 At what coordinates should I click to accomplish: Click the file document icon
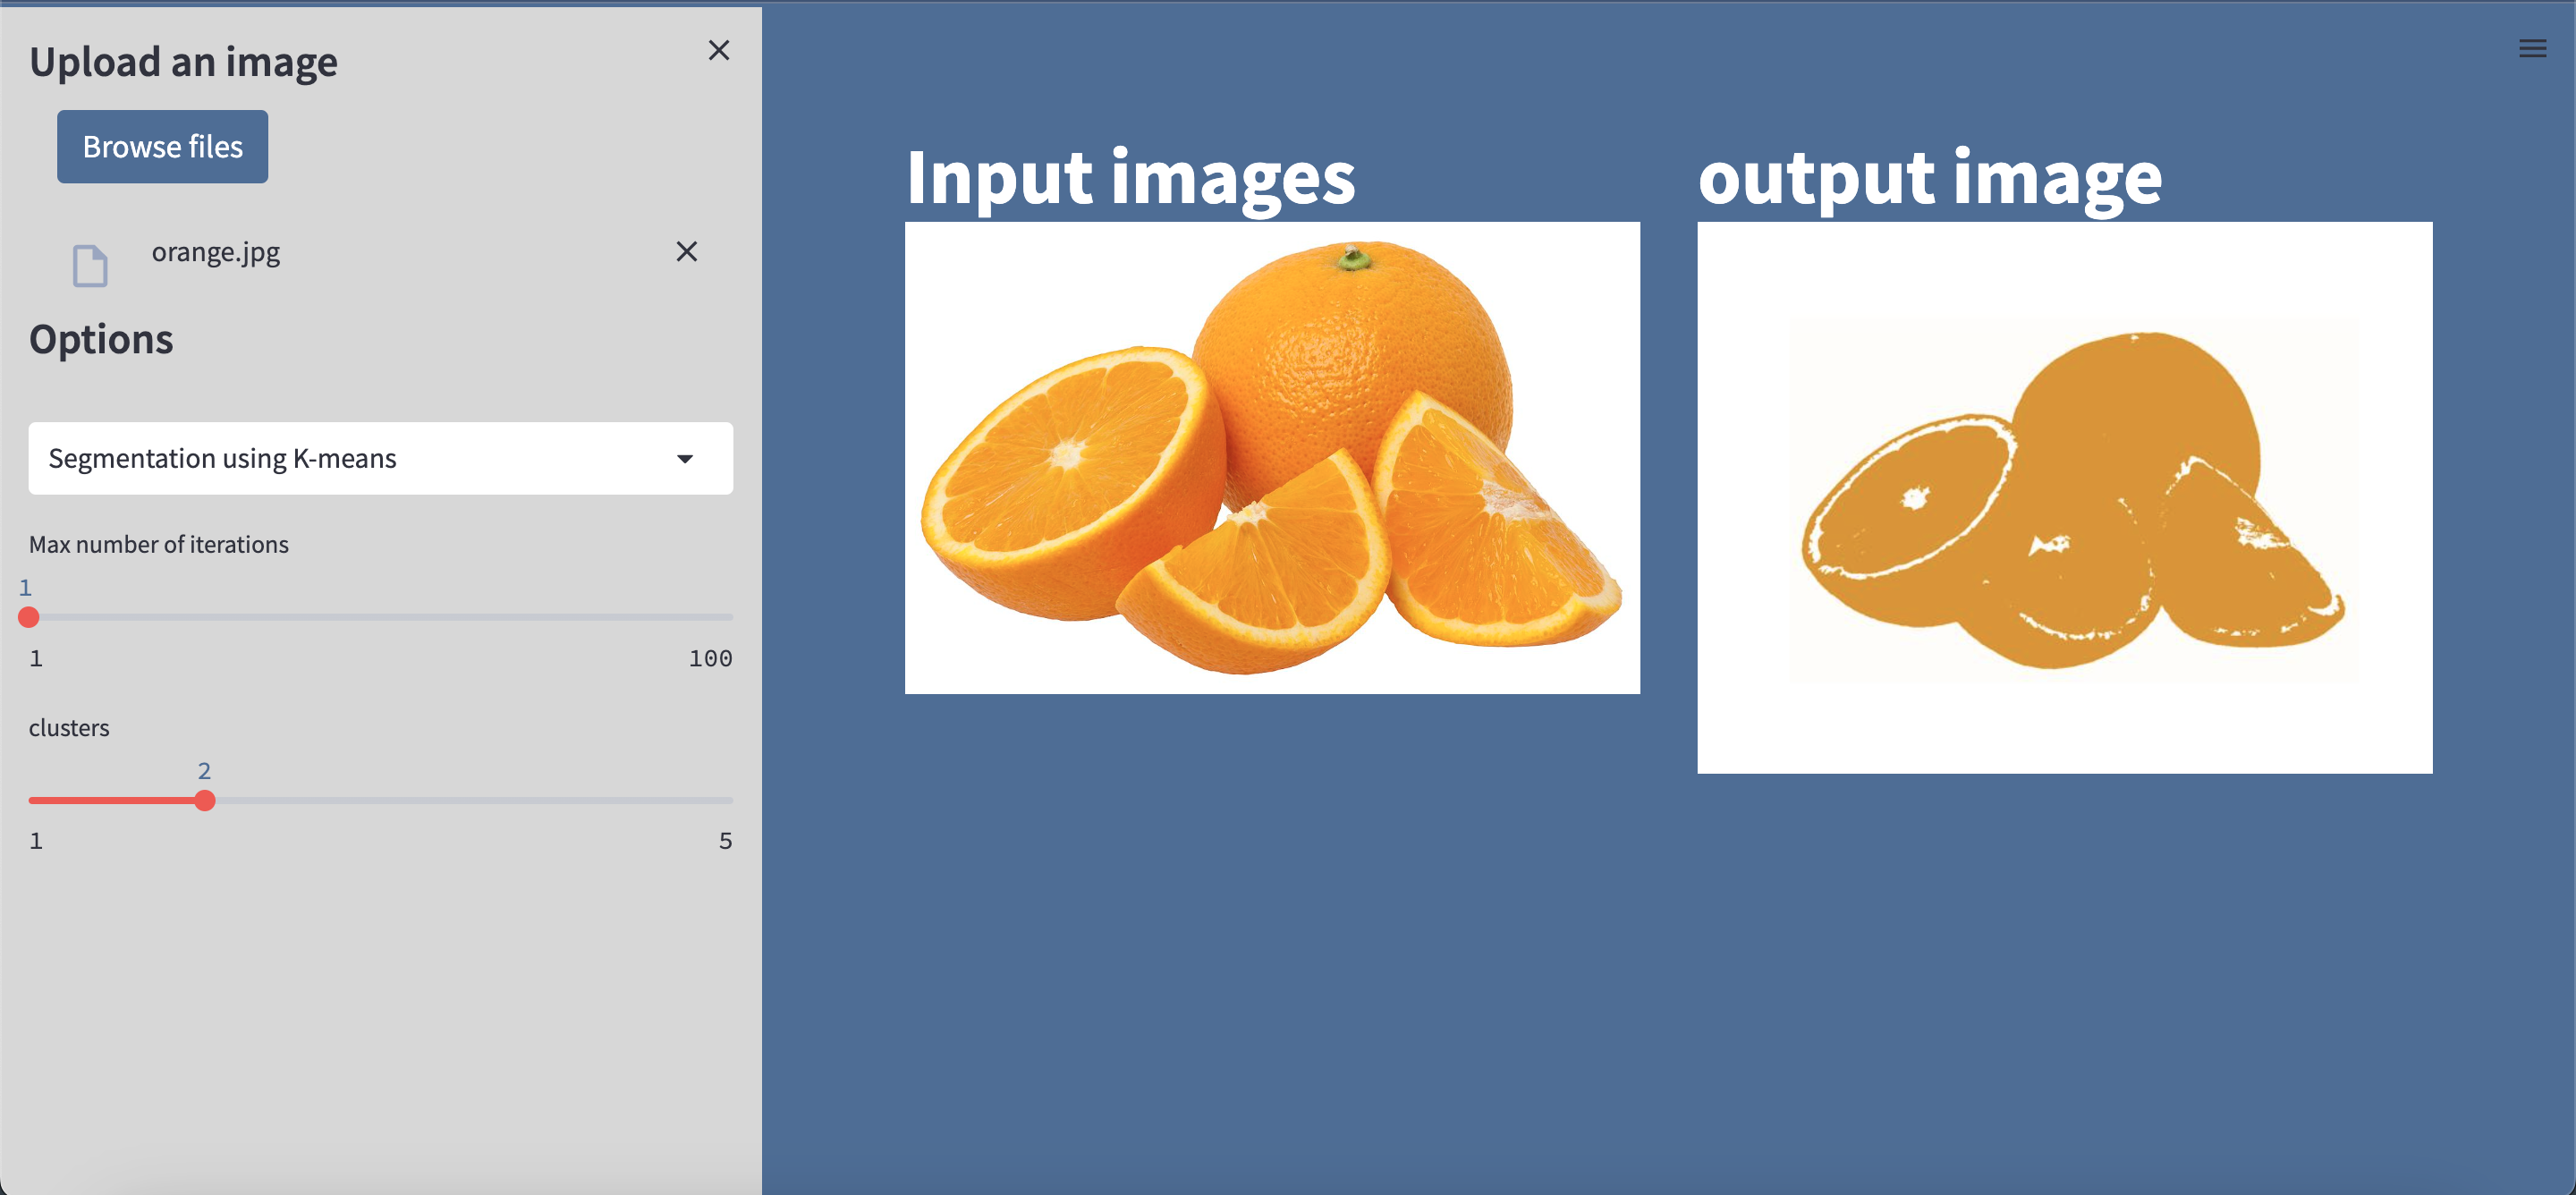click(x=90, y=266)
